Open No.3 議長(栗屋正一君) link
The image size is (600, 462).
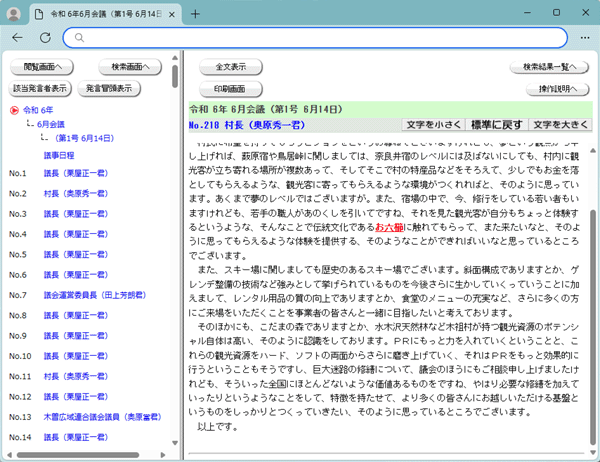tap(76, 214)
